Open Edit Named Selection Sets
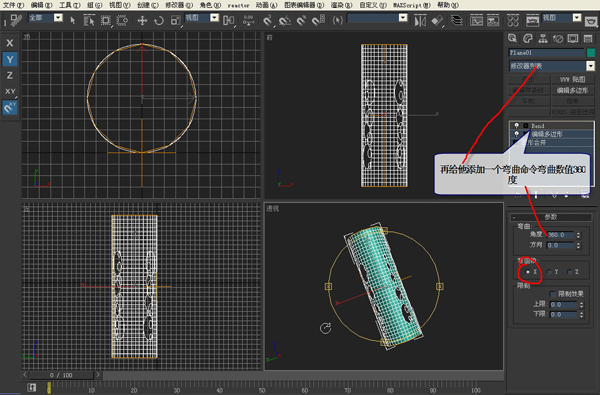The image size is (600, 395). [x=338, y=20]
